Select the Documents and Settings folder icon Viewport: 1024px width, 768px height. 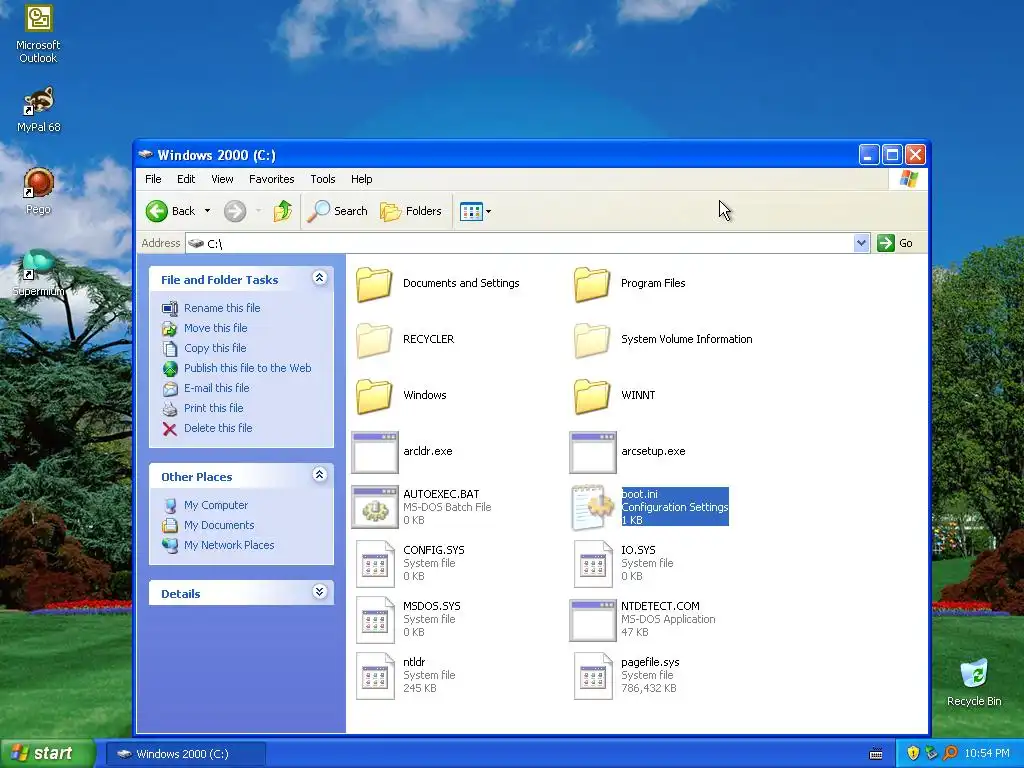(374, 283)
